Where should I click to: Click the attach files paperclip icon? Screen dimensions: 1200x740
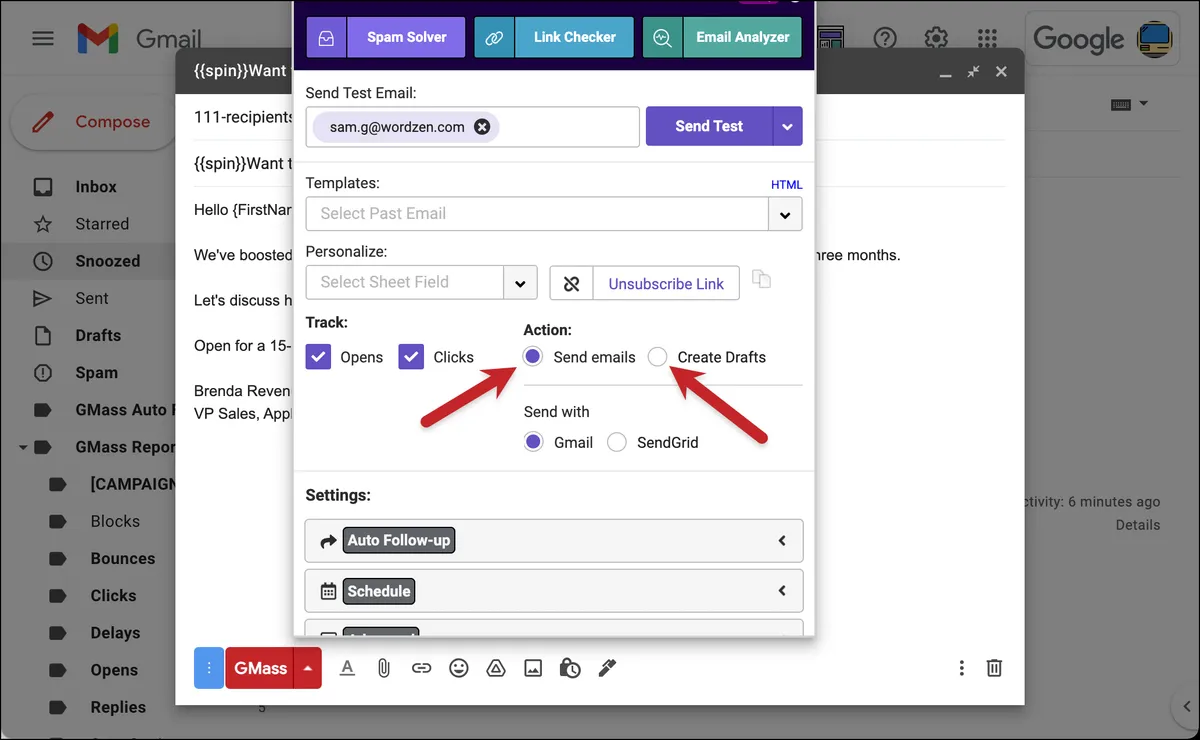[383, 668]
